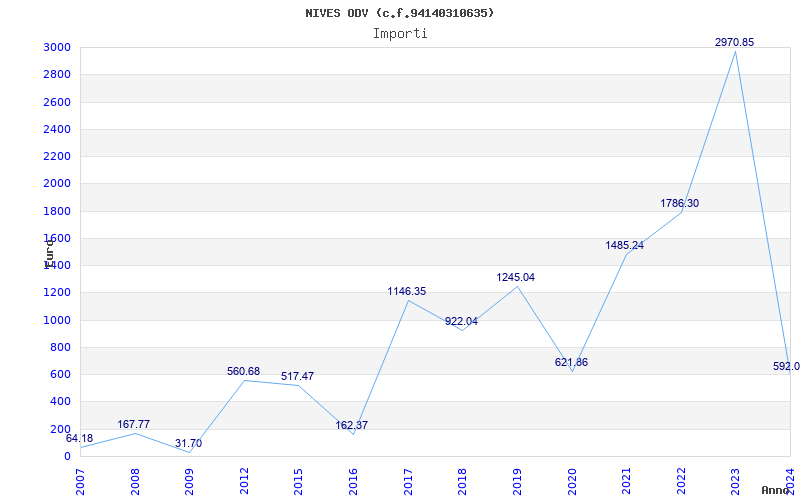
Task: Click the 400 y-axis value
Action: click(60, 402)
